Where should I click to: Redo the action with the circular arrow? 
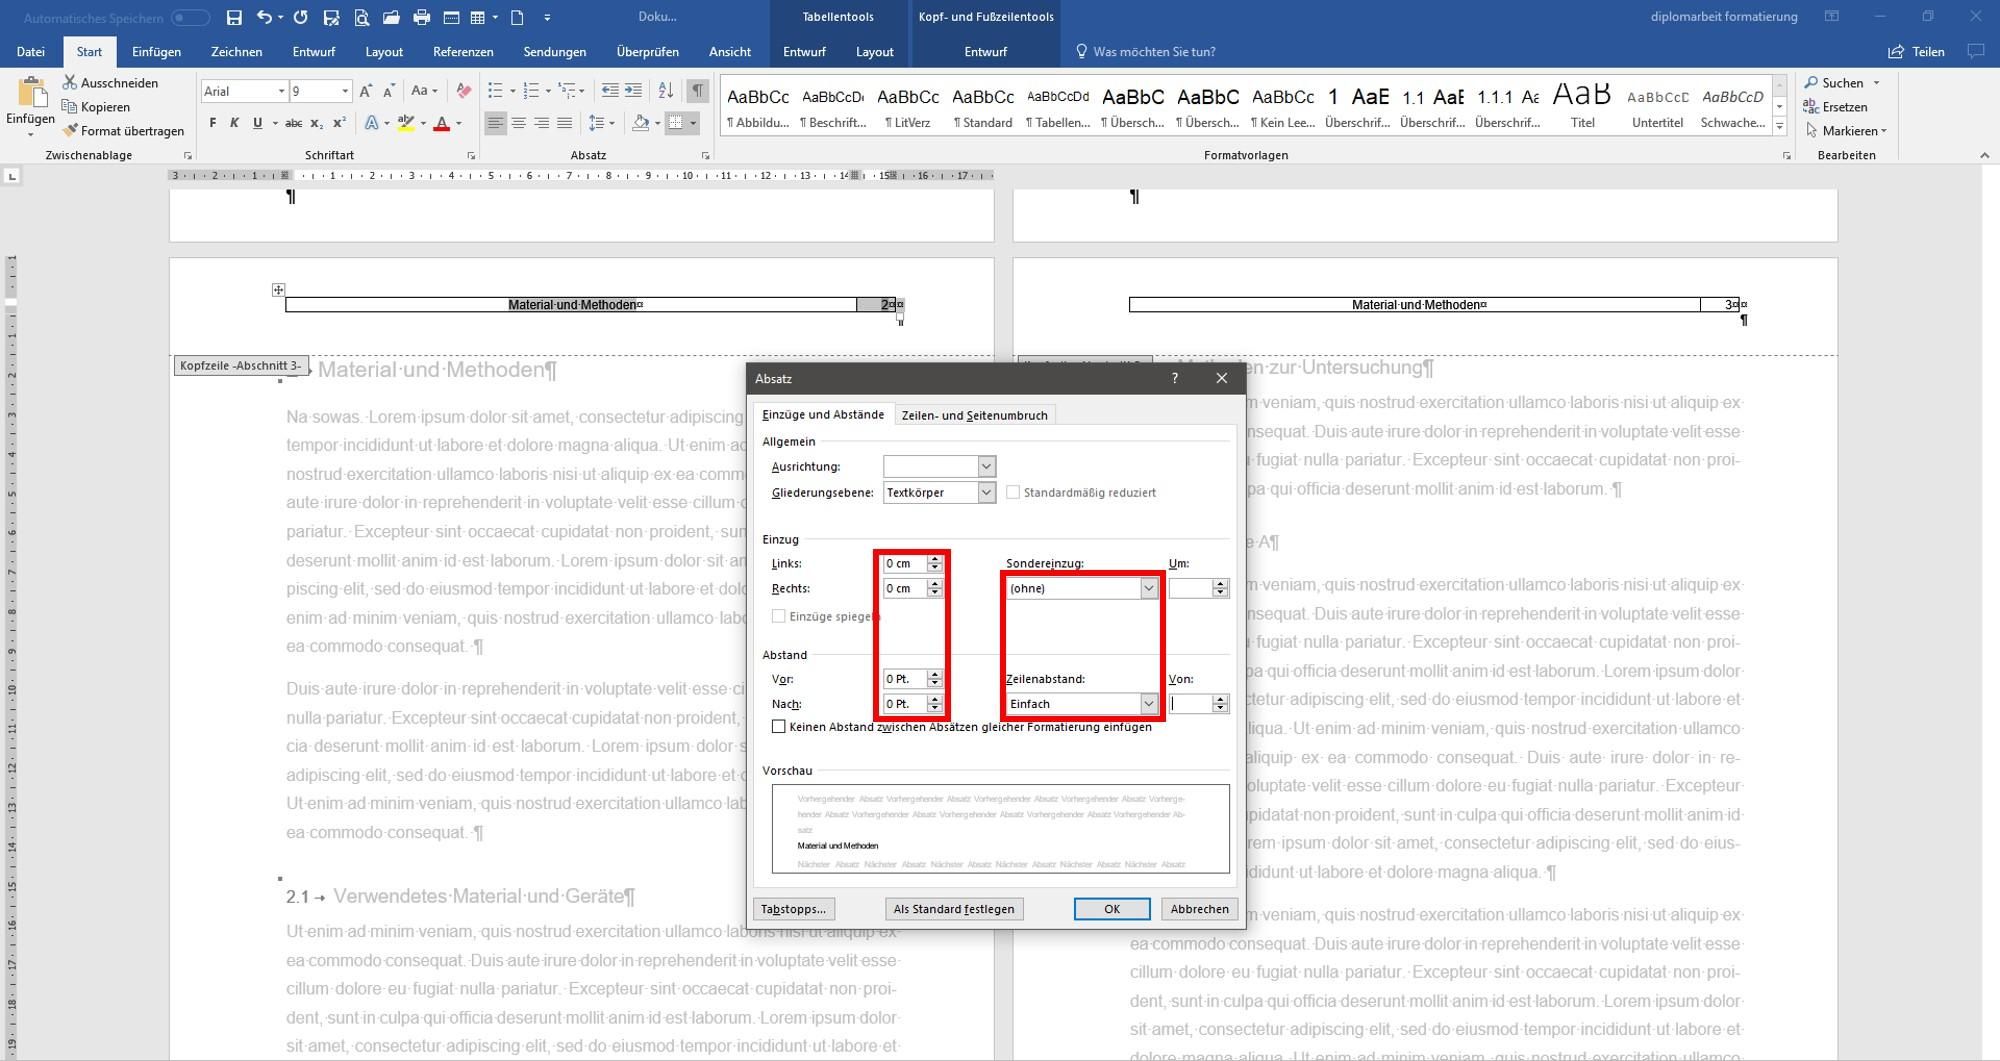click(300, 17)
